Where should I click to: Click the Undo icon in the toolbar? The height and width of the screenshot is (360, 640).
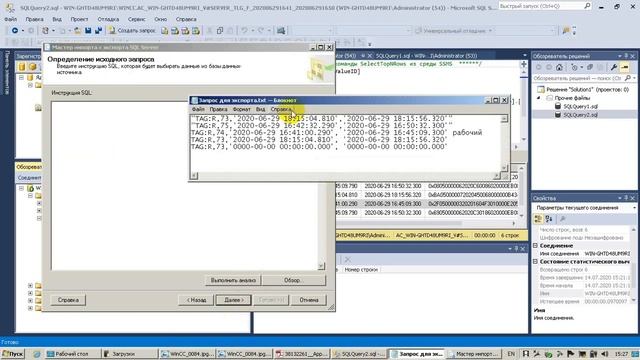244,31
